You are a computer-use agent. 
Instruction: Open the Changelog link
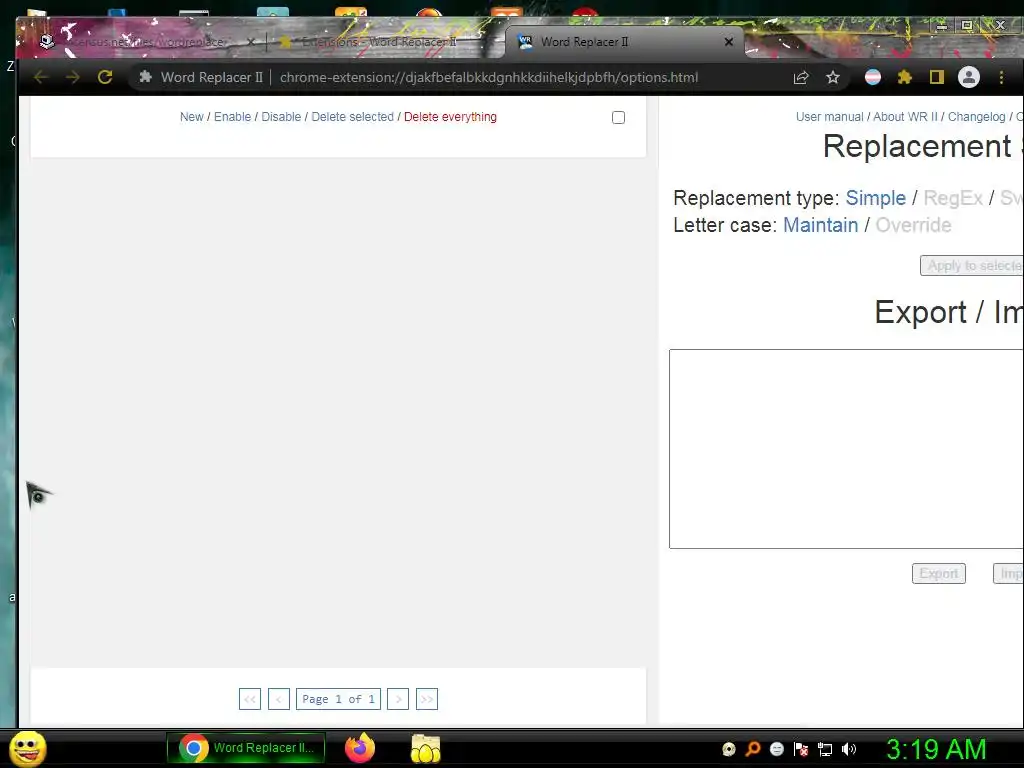tap(976, 117)
